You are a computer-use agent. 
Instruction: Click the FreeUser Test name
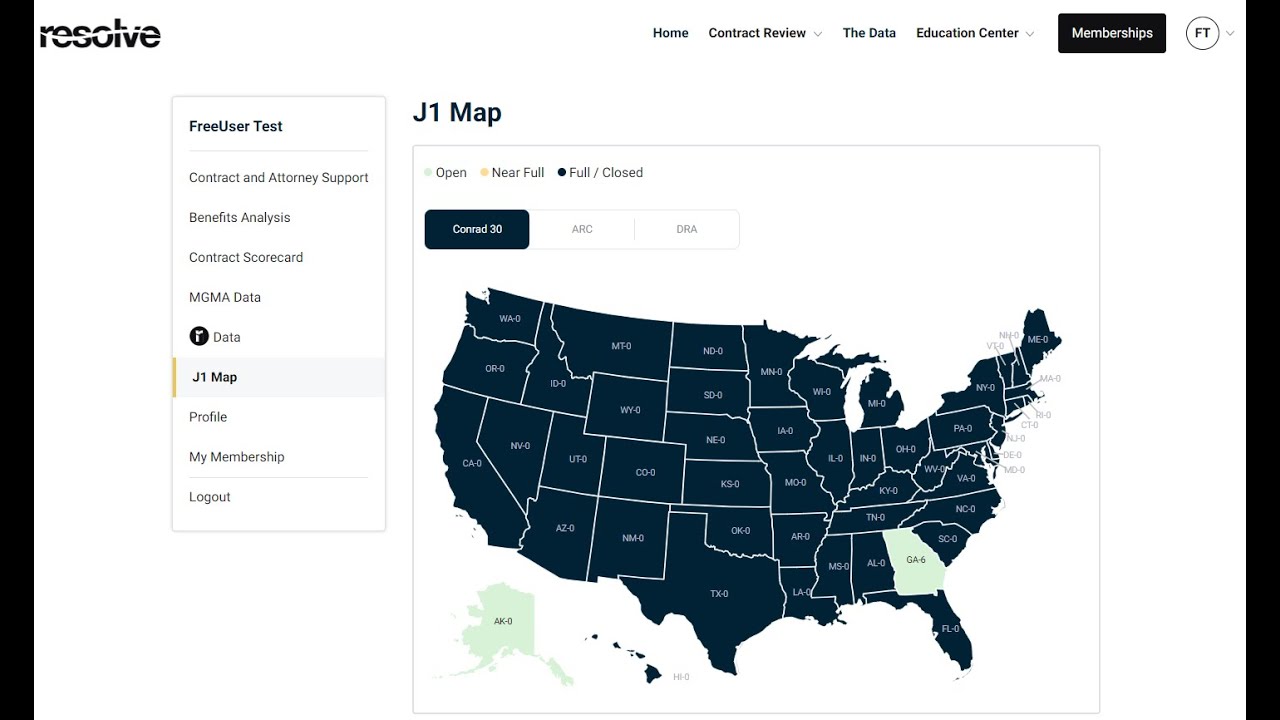click(x=236, y=126)
